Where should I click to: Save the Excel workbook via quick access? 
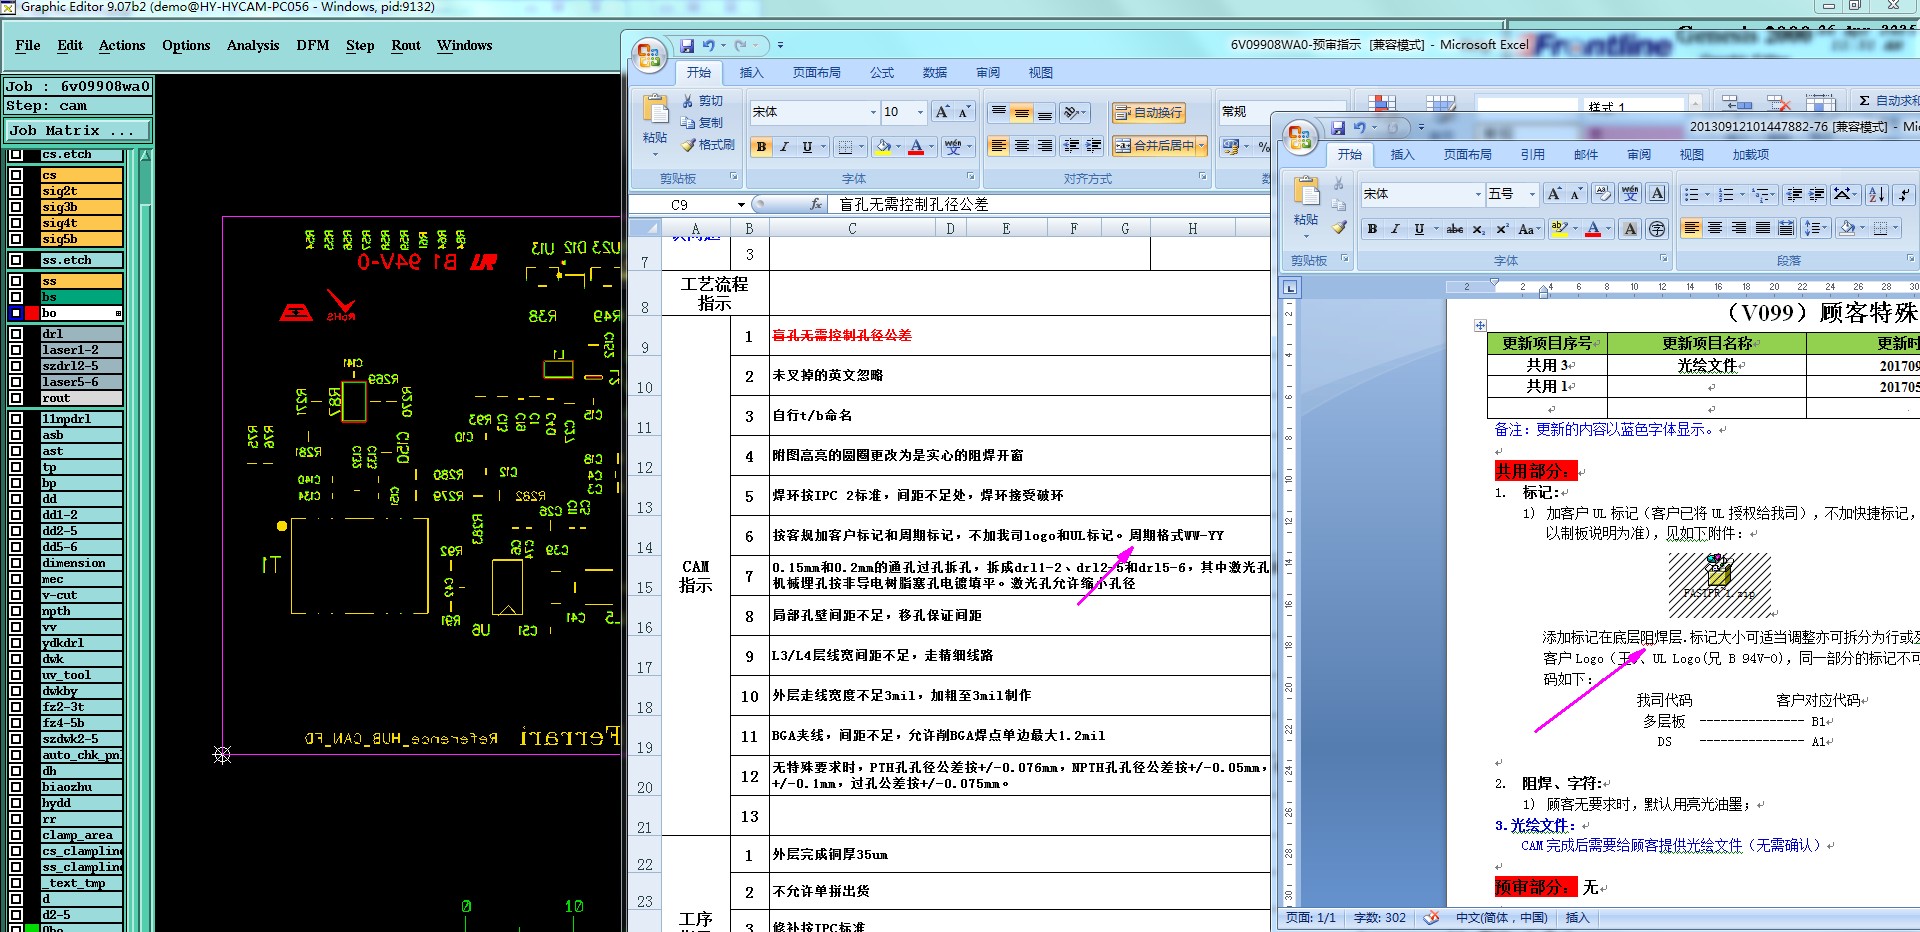[x=687, y=45]
